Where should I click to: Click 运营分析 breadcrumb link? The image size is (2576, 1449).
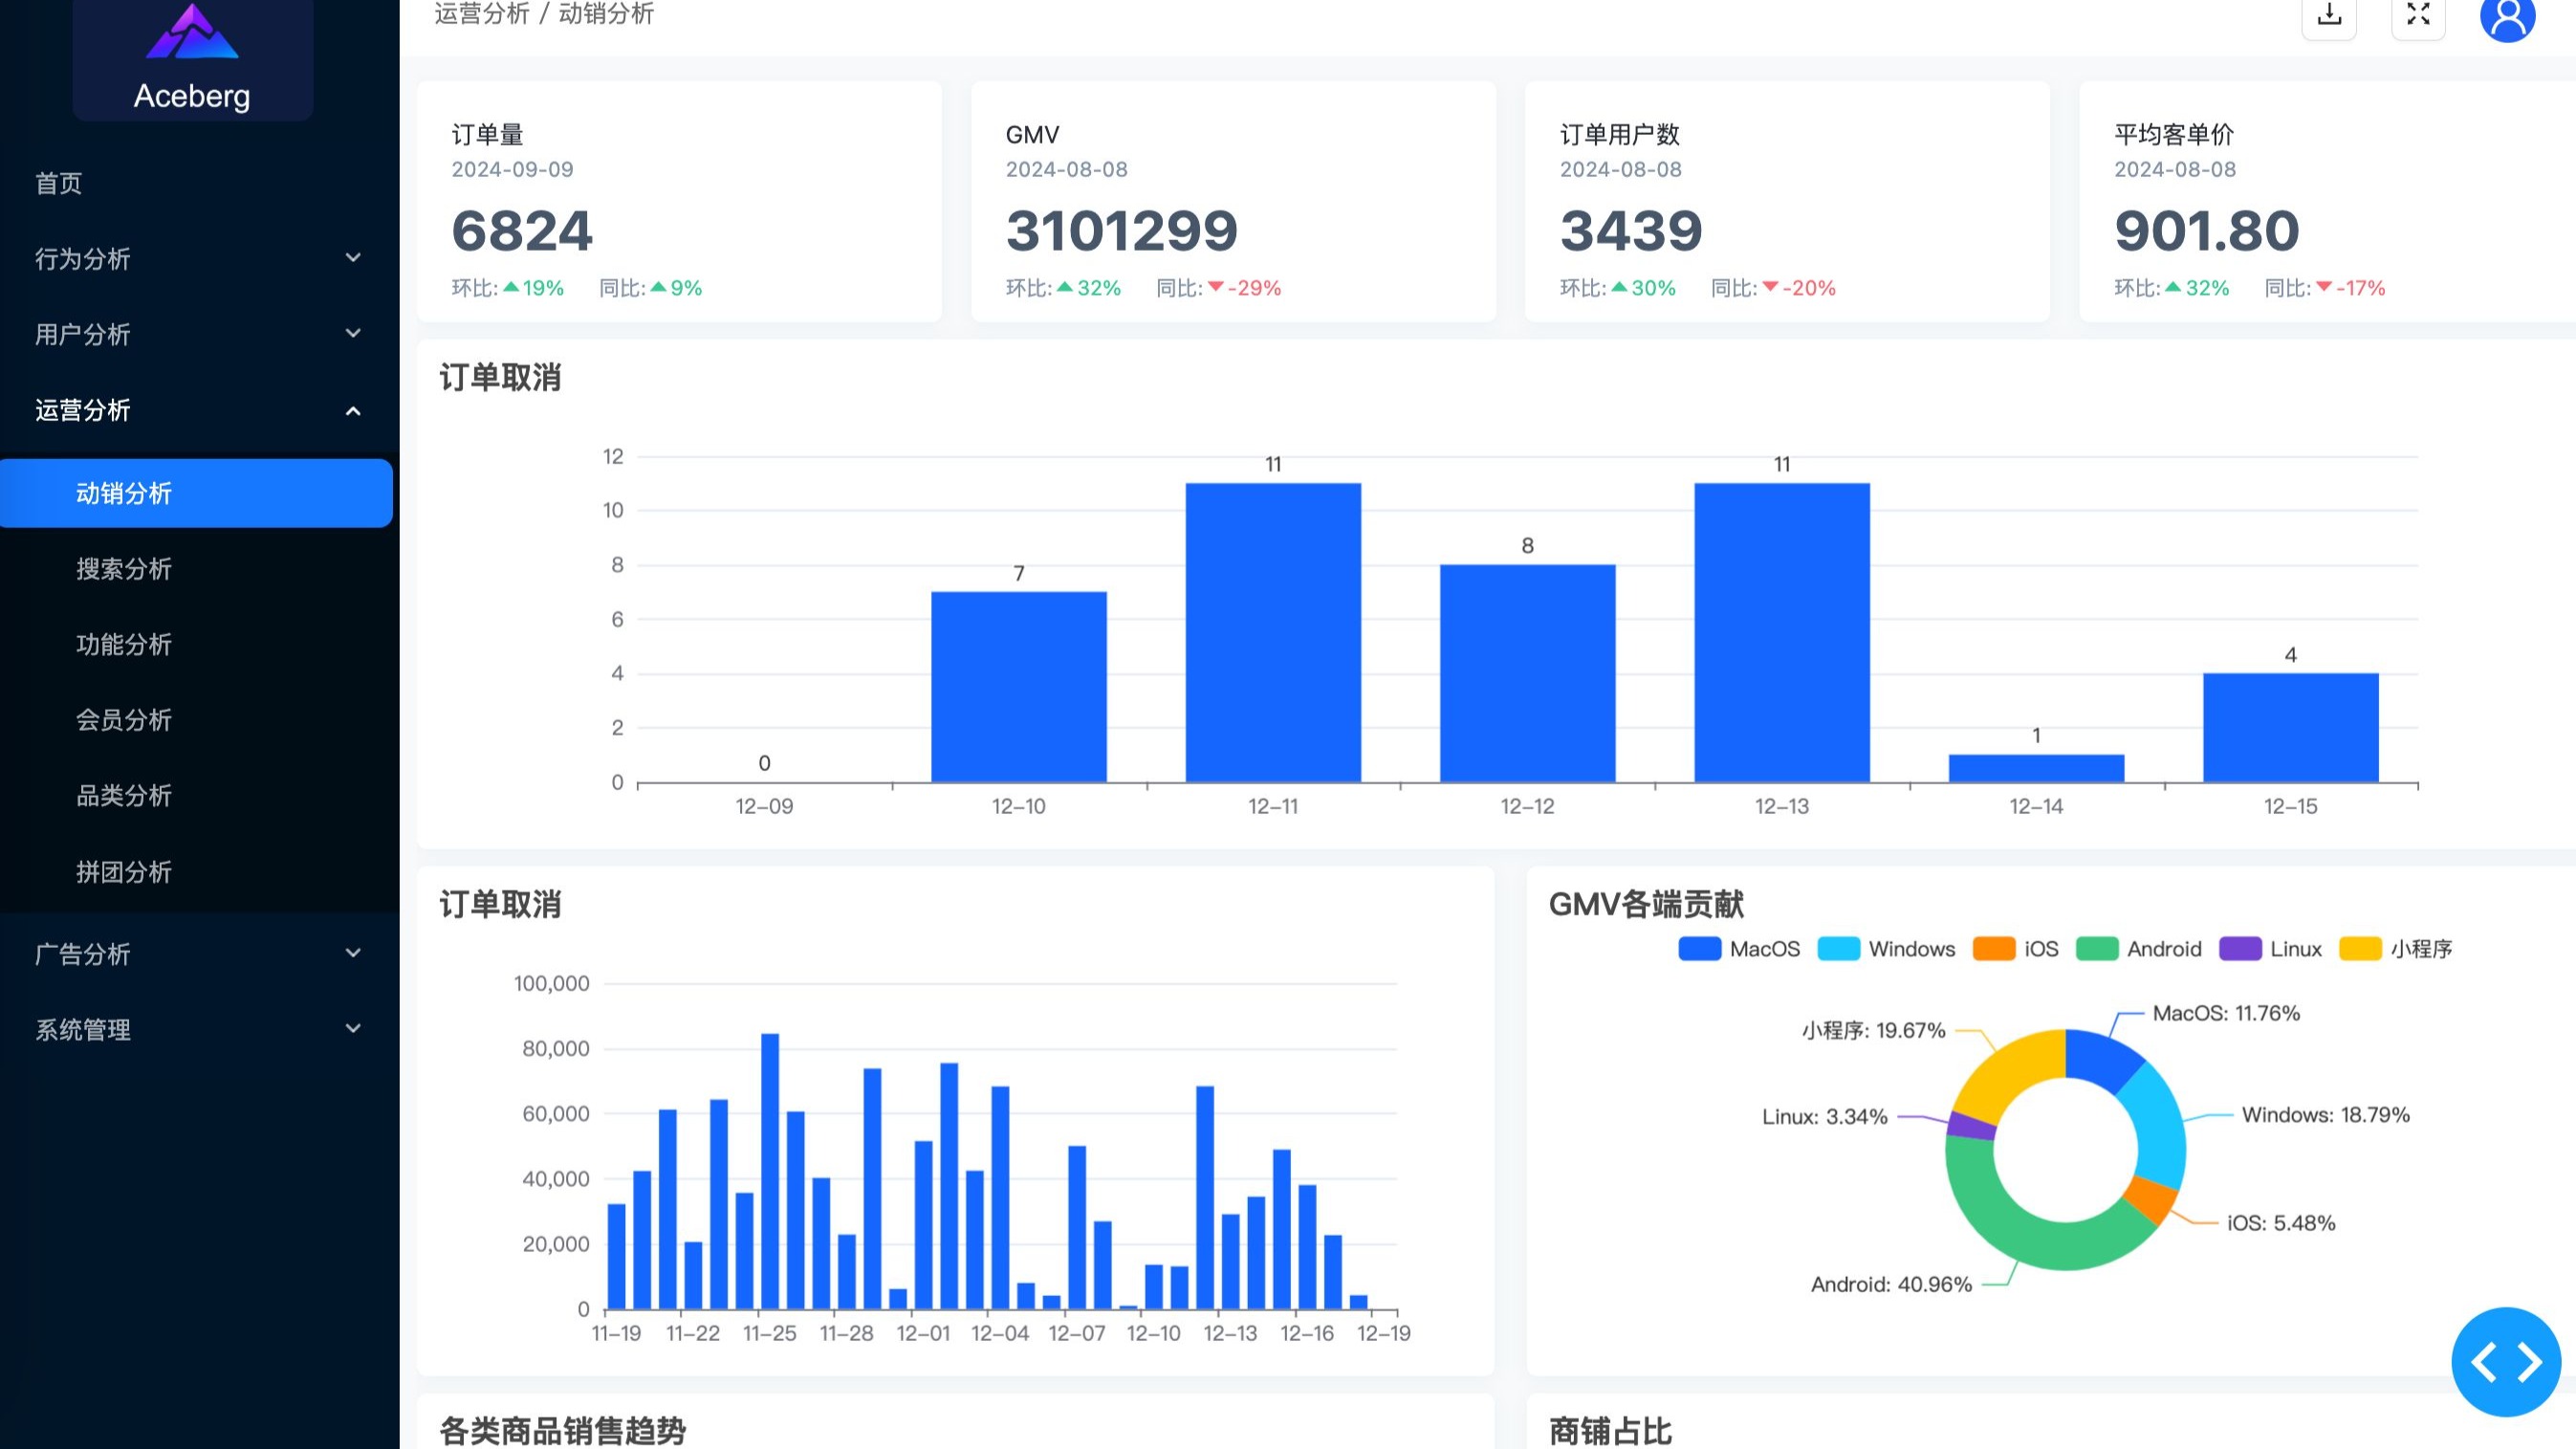click(481, 14)
